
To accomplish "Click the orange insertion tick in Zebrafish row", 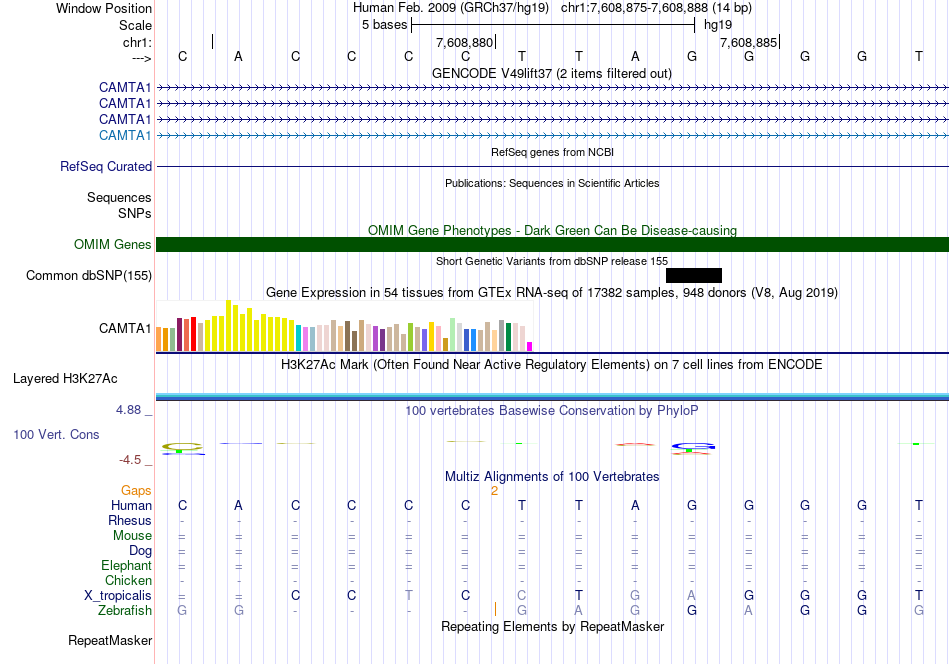I will point(496,609).
